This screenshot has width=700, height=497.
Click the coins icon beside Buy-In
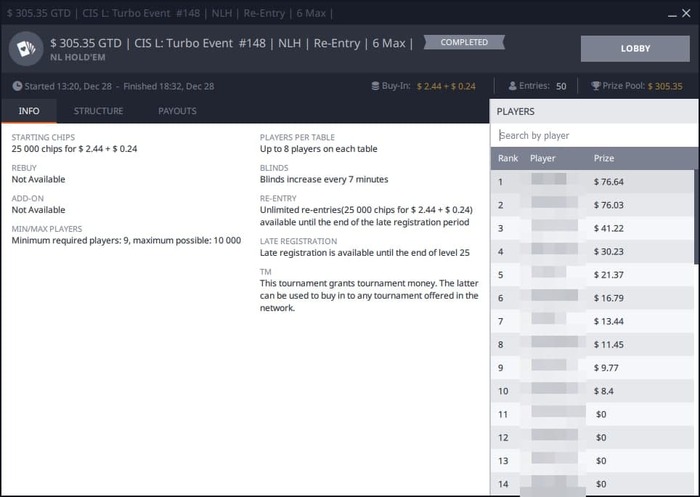pos(375,86)
